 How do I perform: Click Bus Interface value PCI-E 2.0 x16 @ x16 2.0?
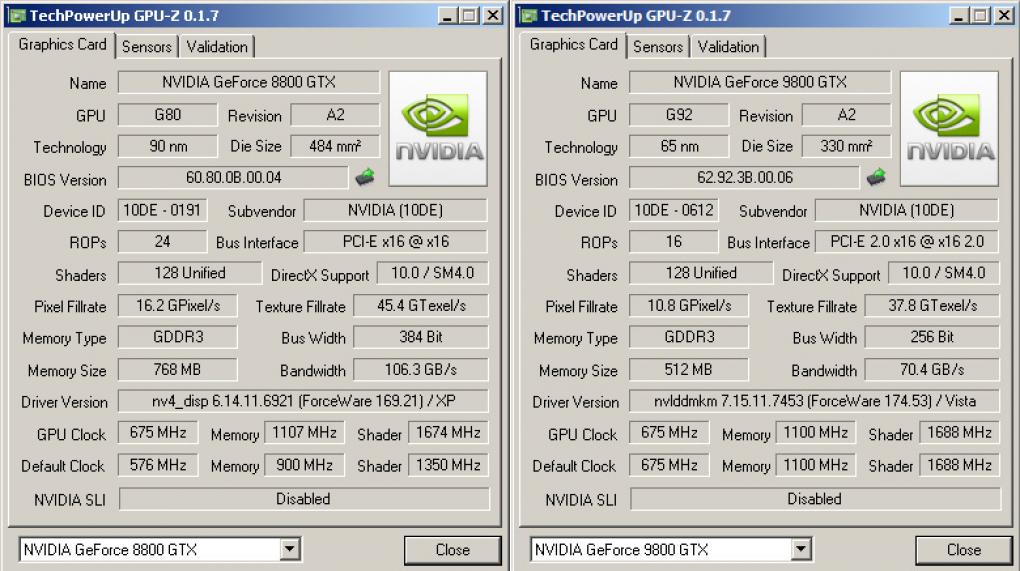tap(907, 242)
